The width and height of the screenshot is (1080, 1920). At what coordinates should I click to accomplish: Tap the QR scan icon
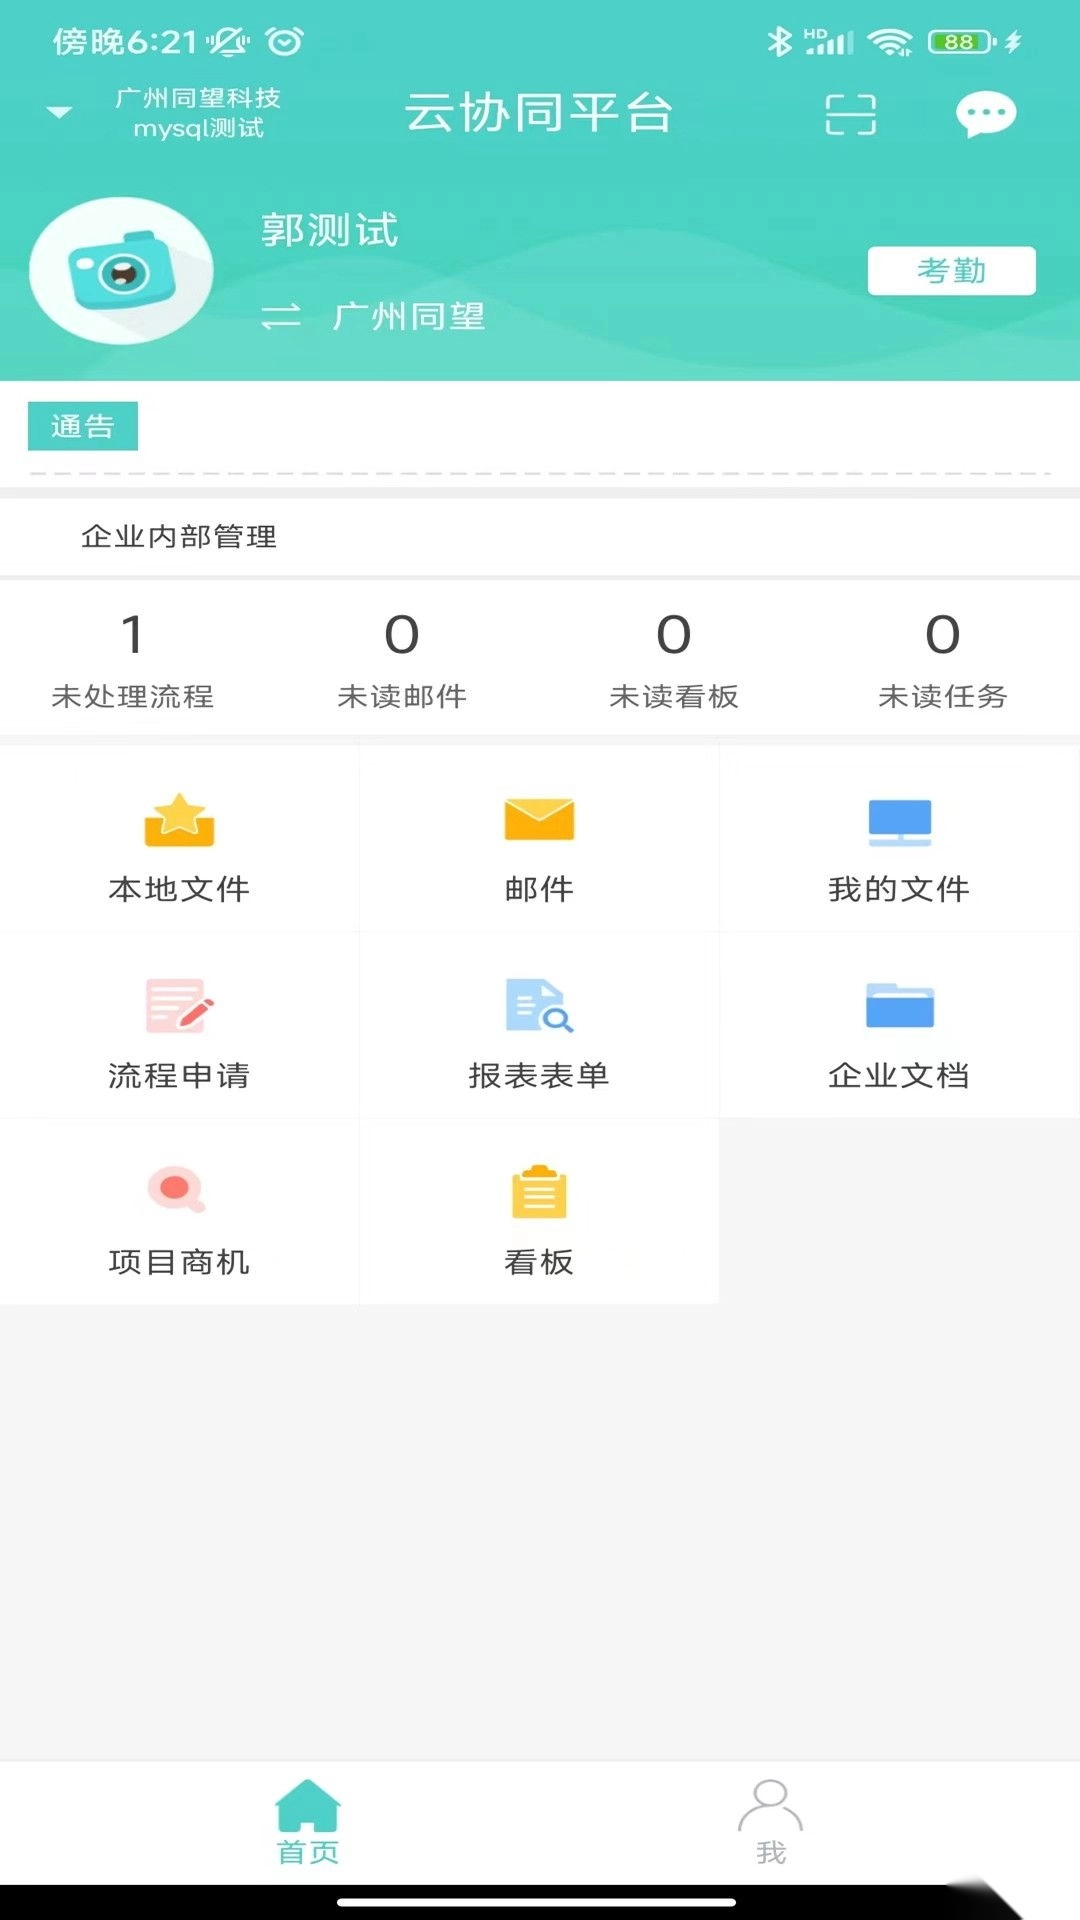tap(850, 114)
